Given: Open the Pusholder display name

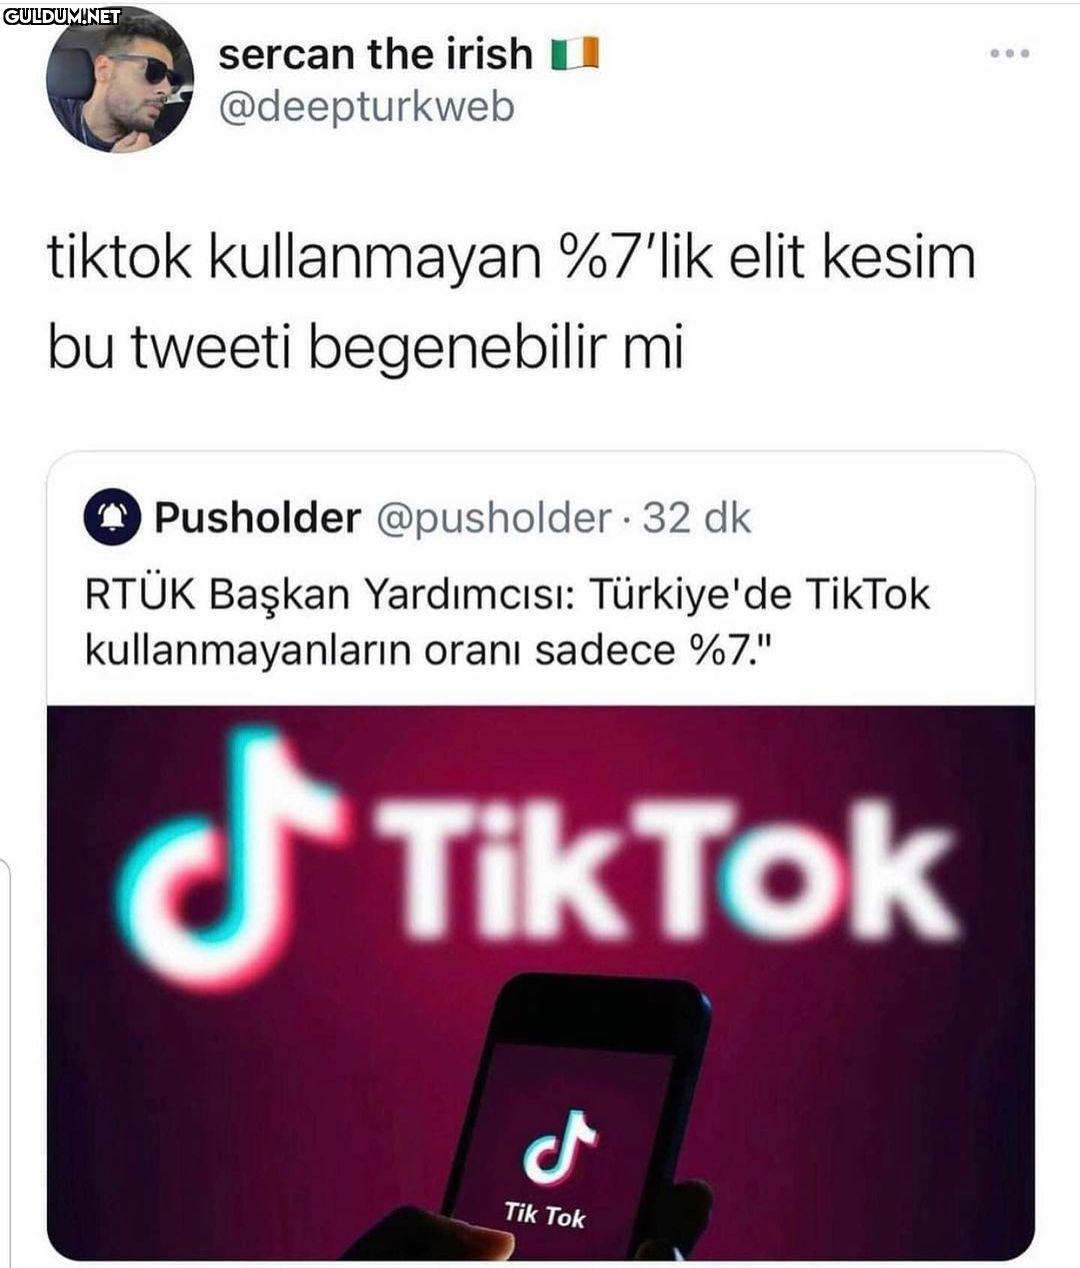Looking at the screenshot, I should [x=257, y=518].
